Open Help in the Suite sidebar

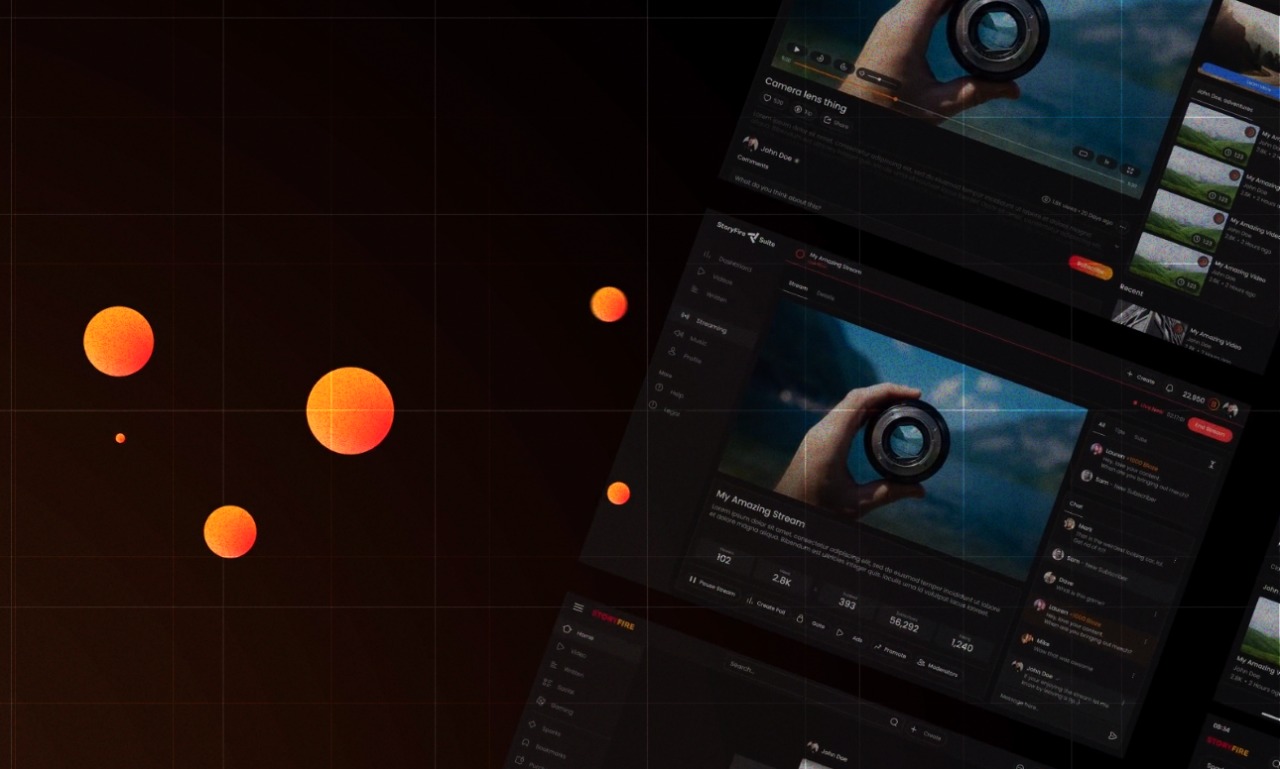click(x=669, y=392)
